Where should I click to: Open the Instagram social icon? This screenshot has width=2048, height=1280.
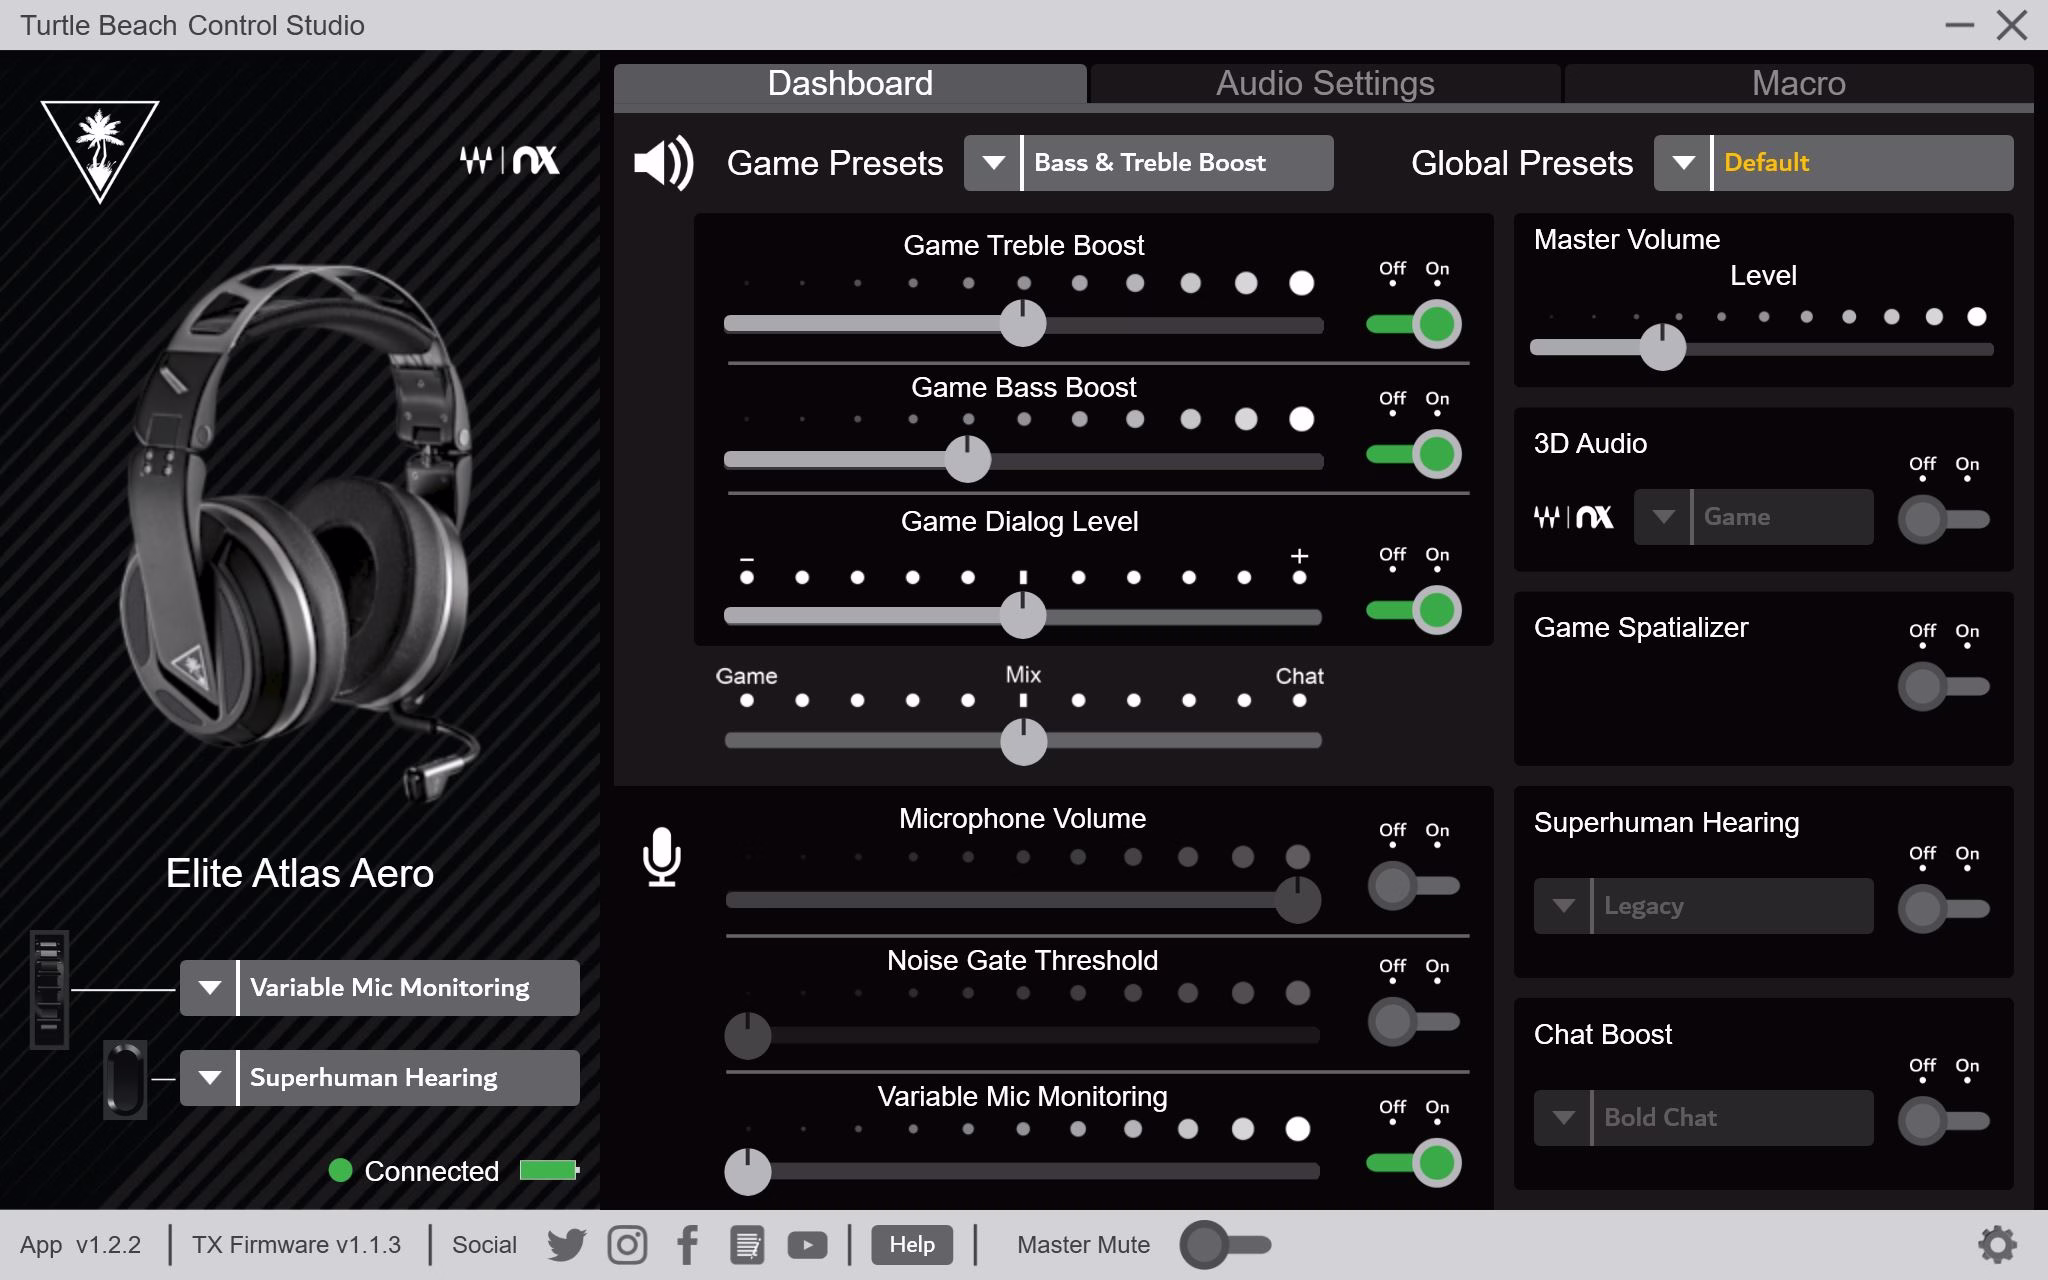[x=627, y=1245]
